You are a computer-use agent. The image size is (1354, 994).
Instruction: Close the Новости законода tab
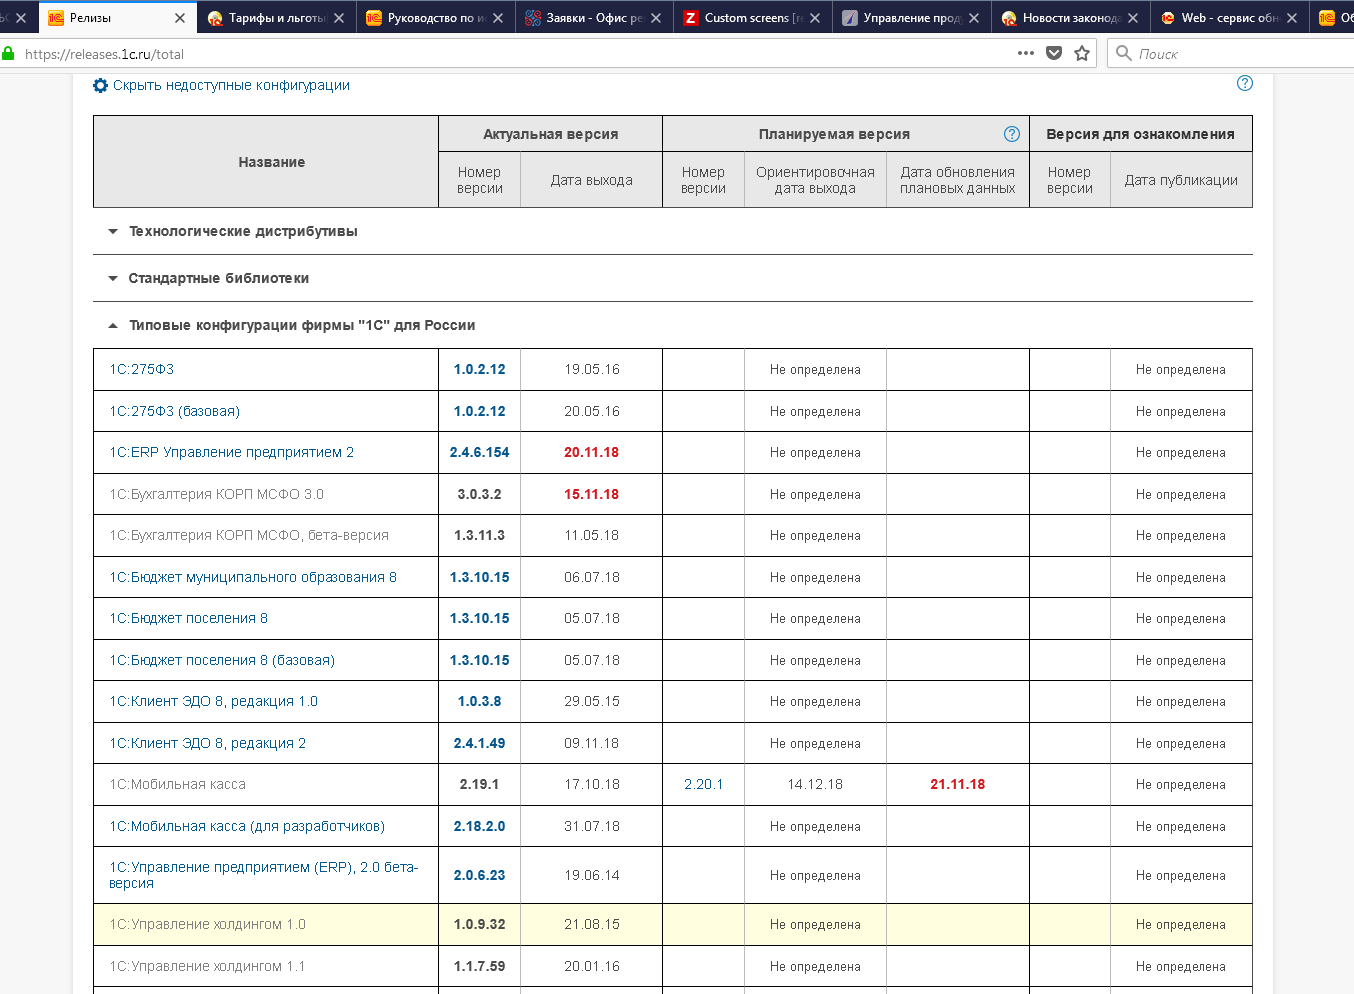[x=1133, y=18]
